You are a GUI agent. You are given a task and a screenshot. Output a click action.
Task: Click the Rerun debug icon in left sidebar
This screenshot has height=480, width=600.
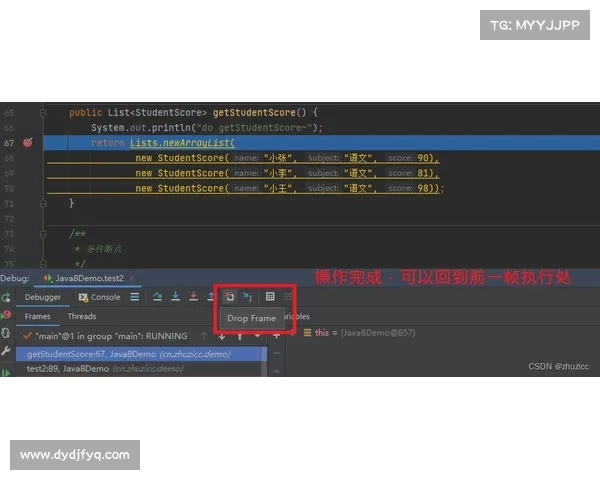(x=7, y=297)
